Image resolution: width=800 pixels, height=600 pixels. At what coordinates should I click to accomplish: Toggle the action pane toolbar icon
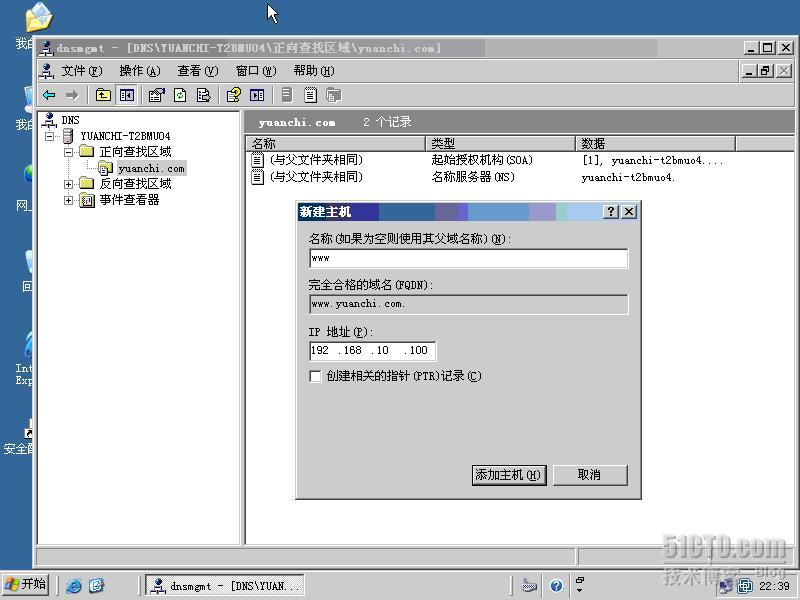pyautogui.click(x=257, y=95)
